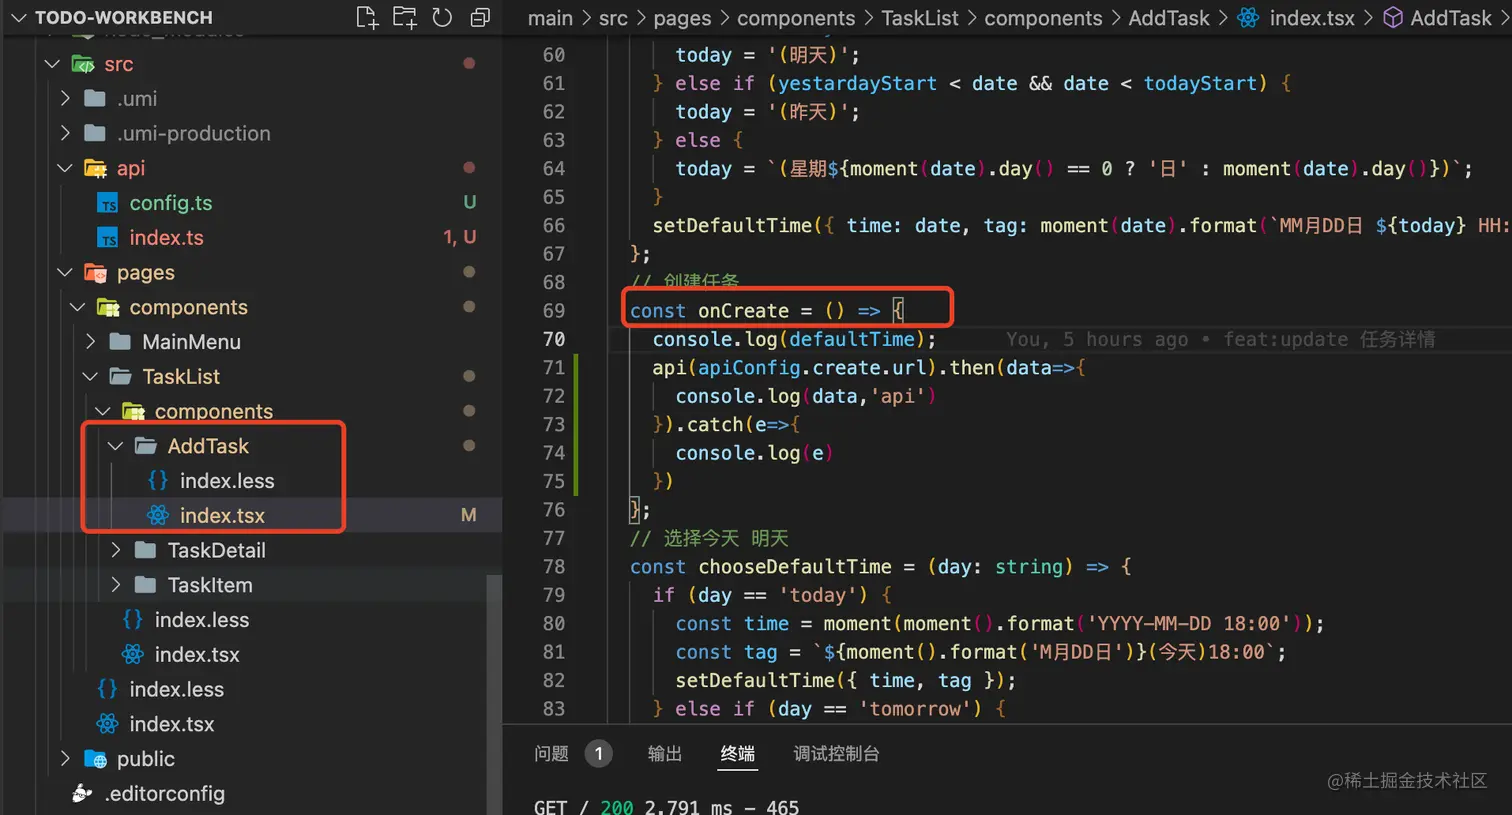Collapse the TODO-WORKBENCH section
This screenshot has height=815, width=1512.
click(18, 17)
